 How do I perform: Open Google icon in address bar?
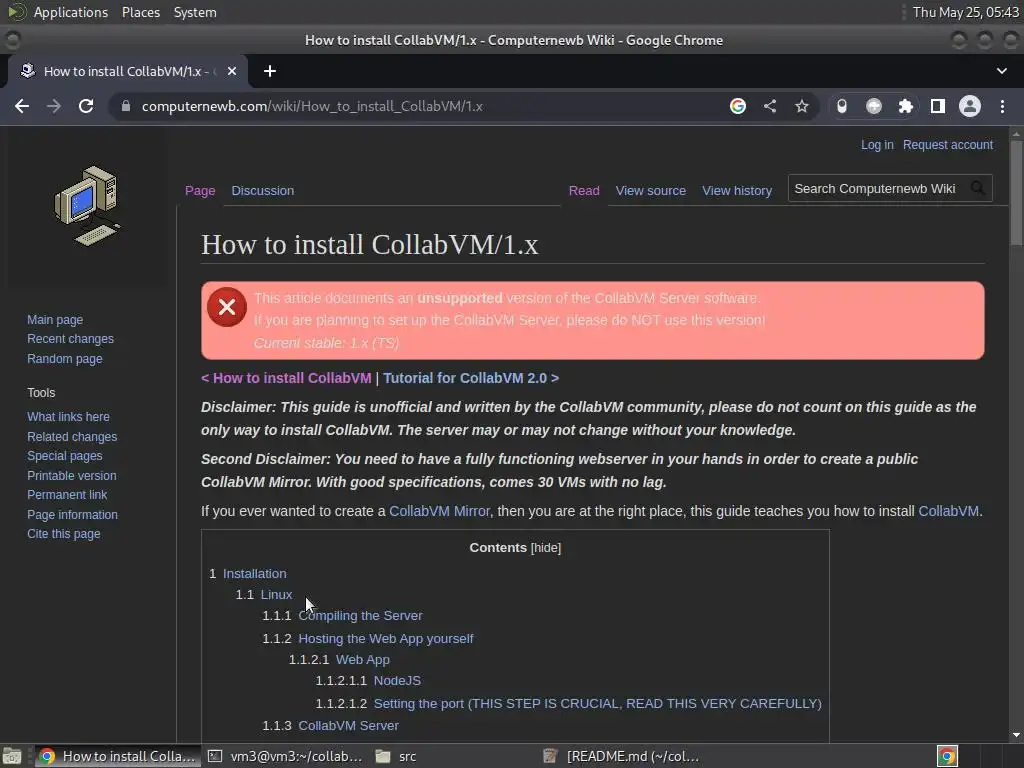pyautogui.click(x=738, y=106)
